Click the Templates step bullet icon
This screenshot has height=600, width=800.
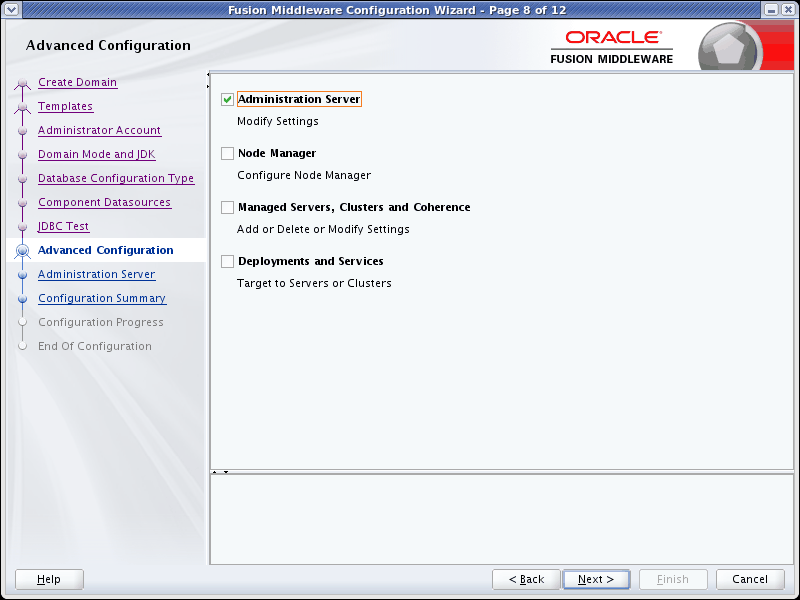[x=22, y=107]
